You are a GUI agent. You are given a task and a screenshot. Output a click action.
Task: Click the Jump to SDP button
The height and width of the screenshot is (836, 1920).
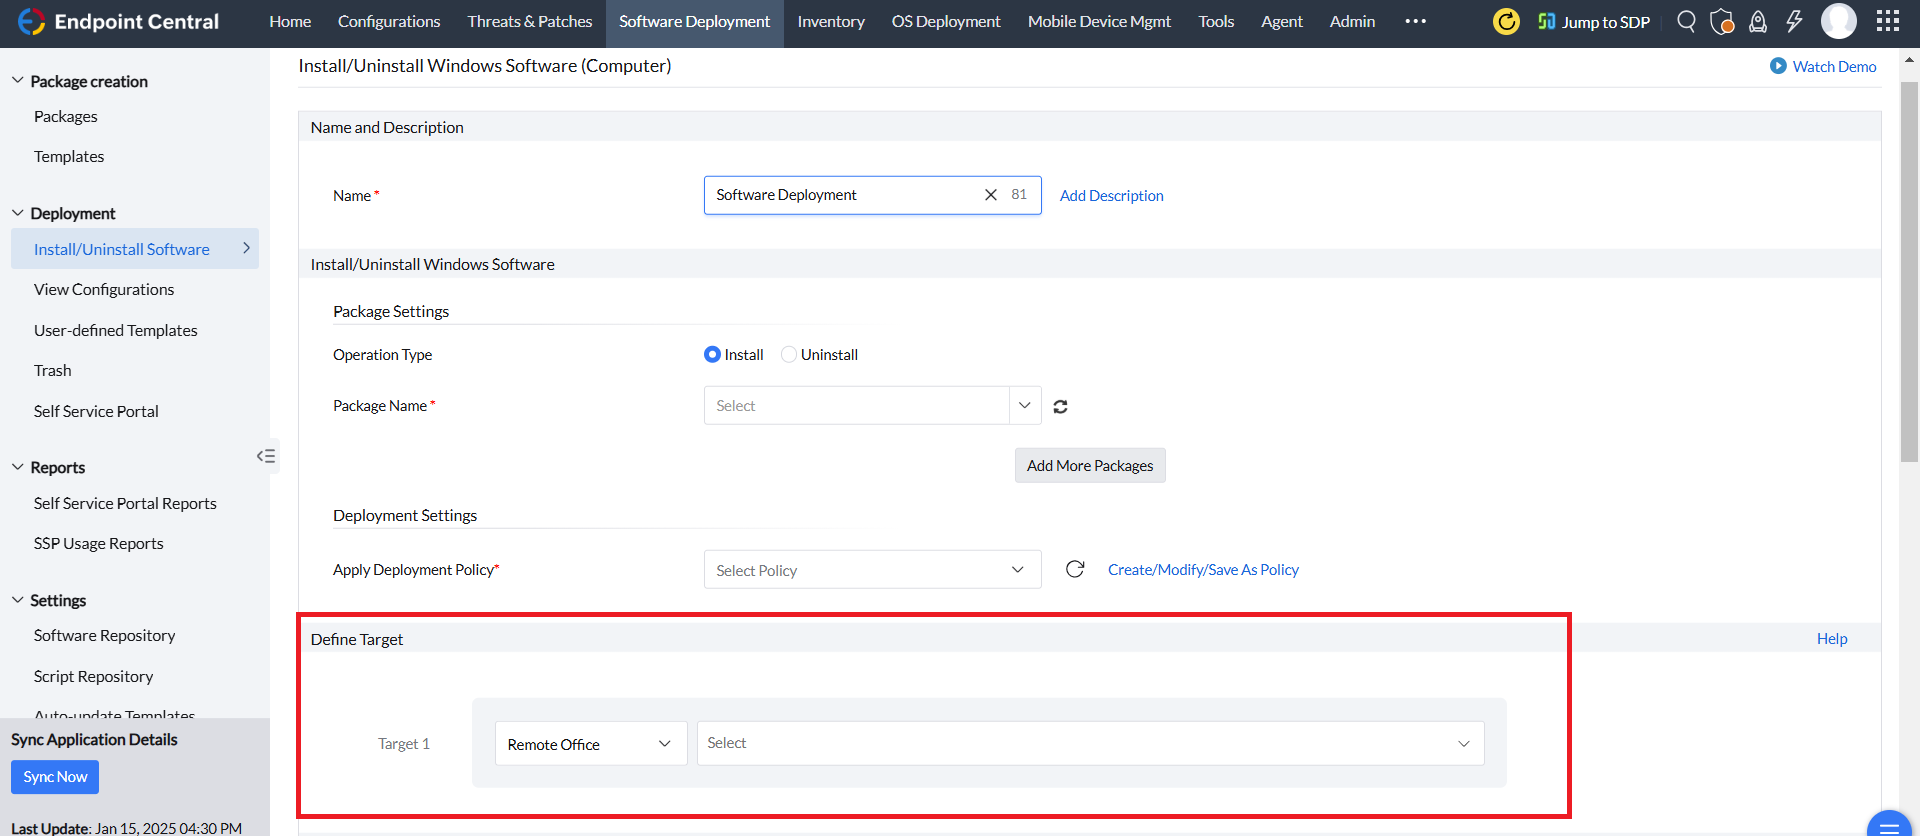(1594, 22)
